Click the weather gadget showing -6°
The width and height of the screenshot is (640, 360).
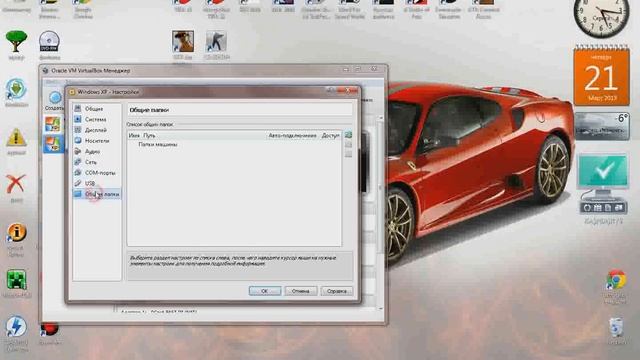[x=602, y=127]
